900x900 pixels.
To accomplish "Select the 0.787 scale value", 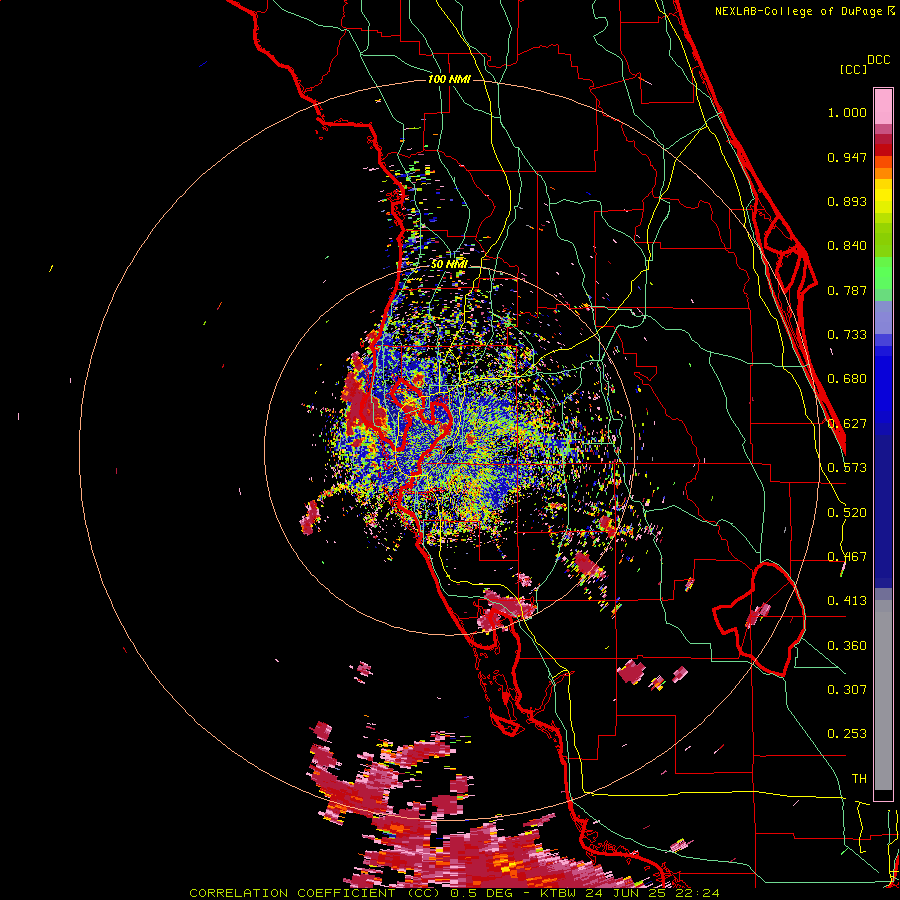I will [x=847, y=290].
